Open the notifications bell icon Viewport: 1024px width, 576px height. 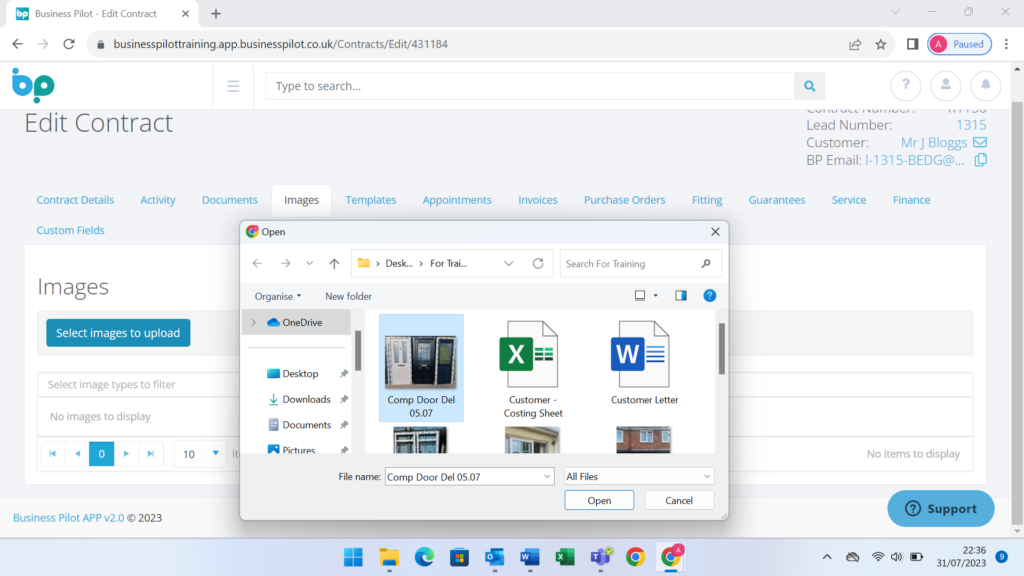985,86
